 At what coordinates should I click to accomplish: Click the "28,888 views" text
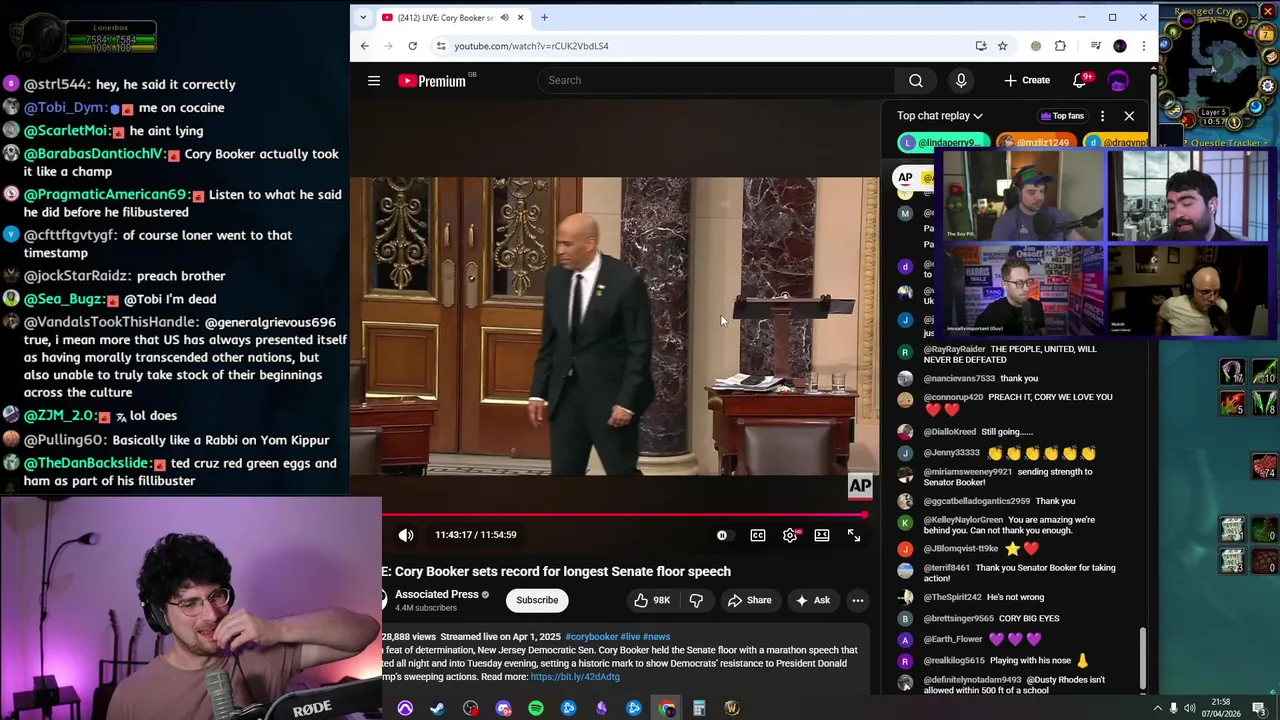(x=408, y=637)
